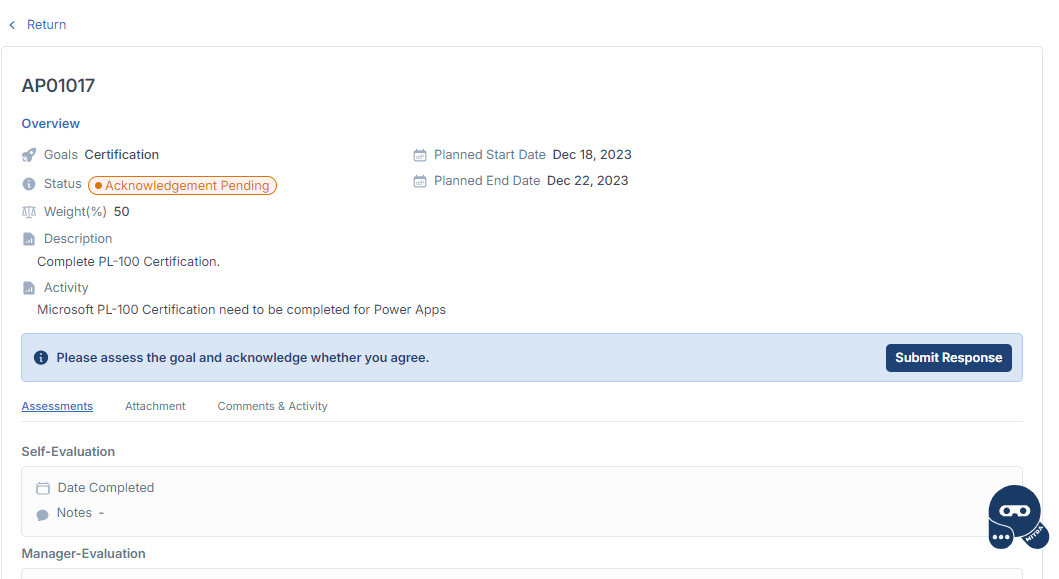Click the Notes label in Self-Evaluation
The width and height of the screenshot is (1059, 579).
click(x=74, y=513)
